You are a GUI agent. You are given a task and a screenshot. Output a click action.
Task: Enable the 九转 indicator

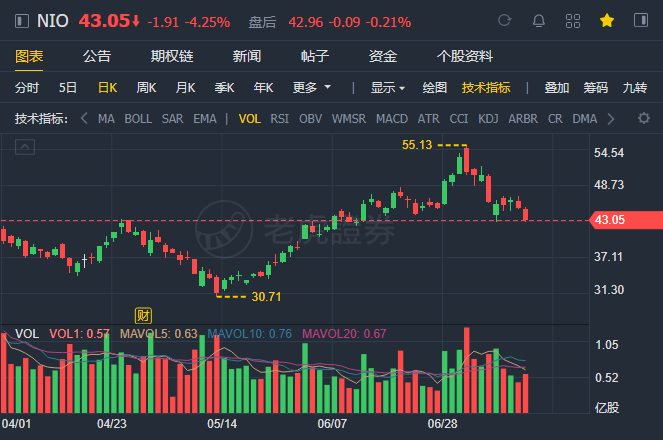coord(635,87)
